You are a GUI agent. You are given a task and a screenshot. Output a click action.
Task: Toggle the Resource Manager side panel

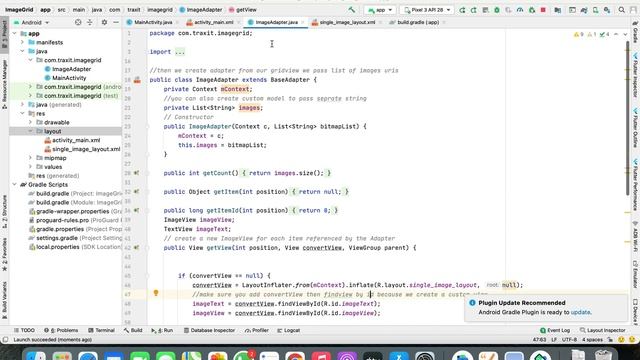pos(4,84)
